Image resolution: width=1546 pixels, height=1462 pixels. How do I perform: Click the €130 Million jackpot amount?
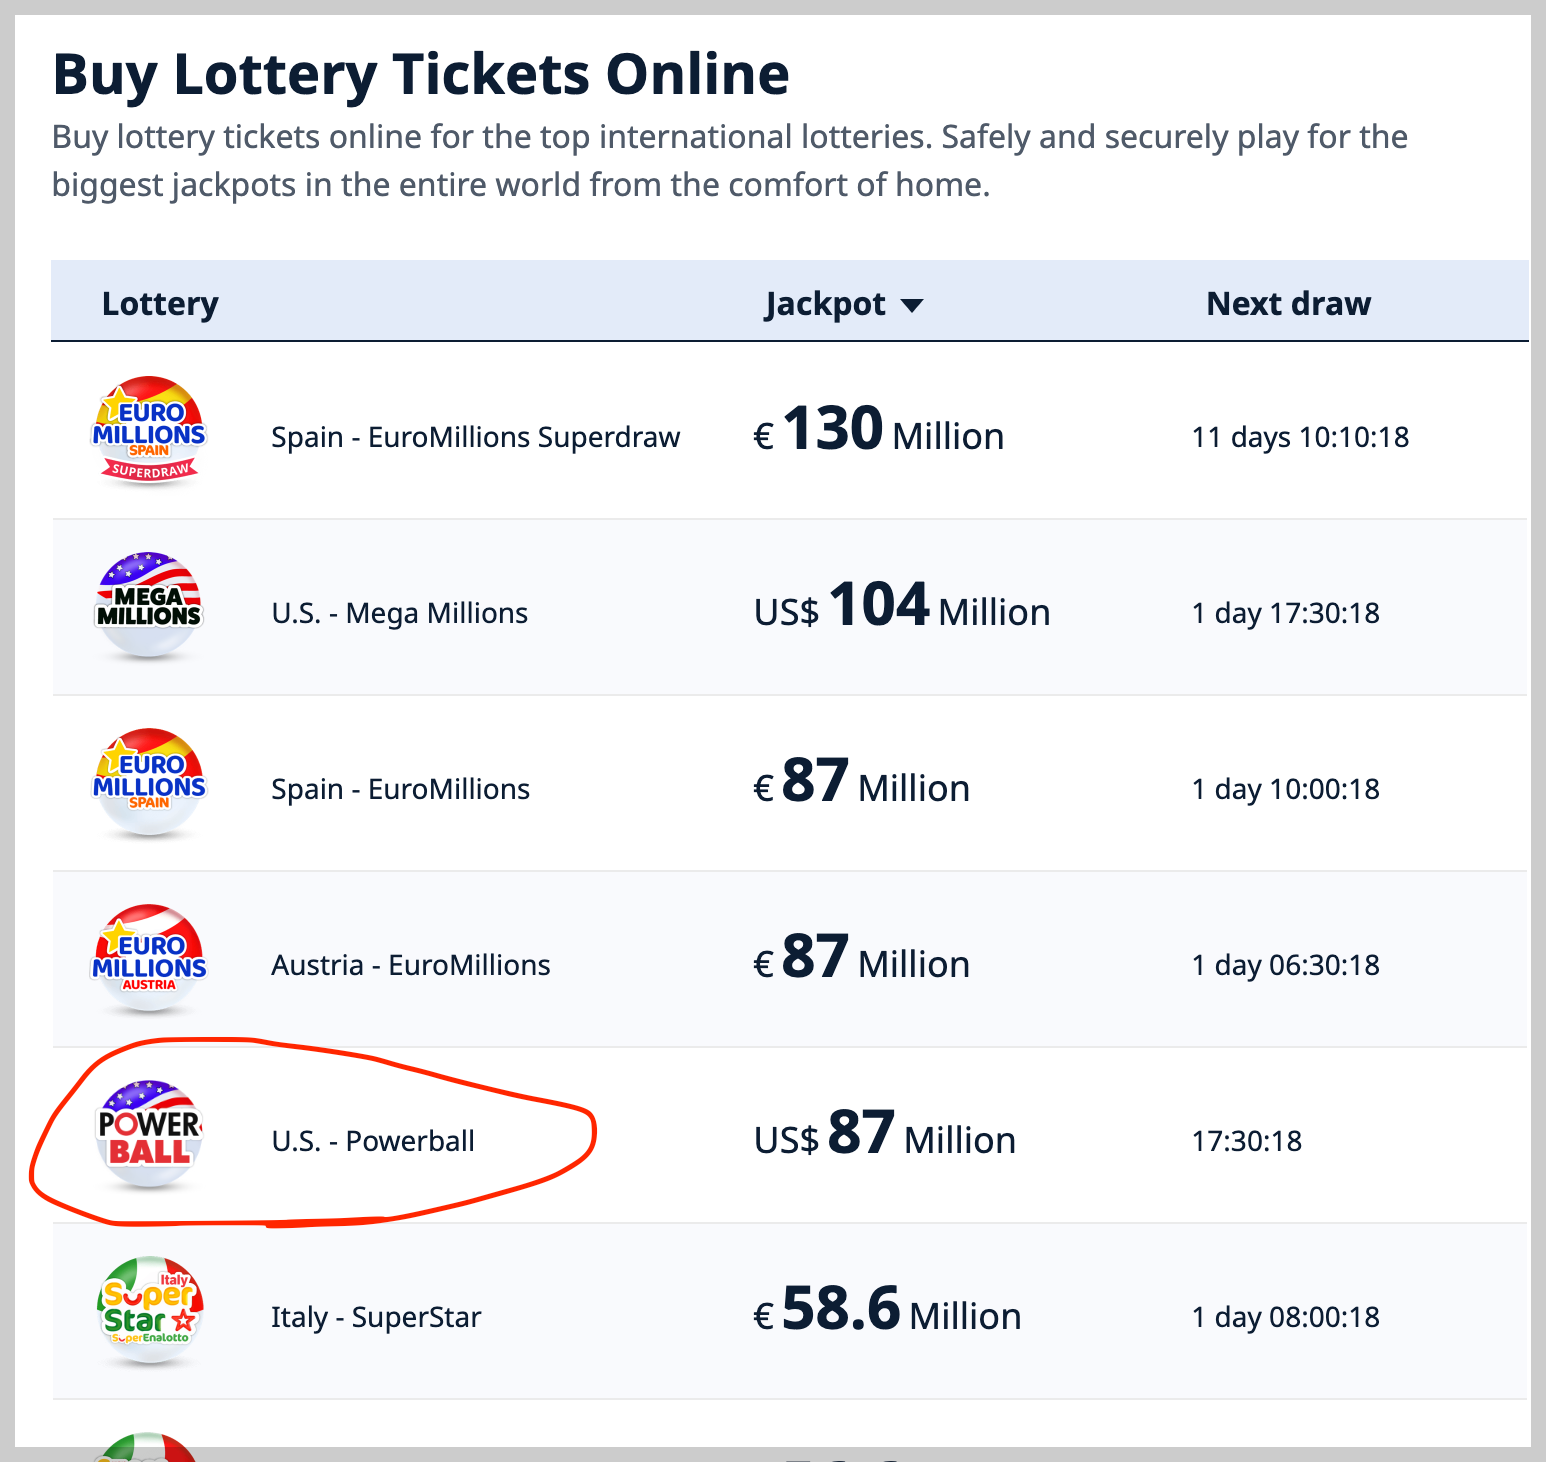click(x=878, y=432)
